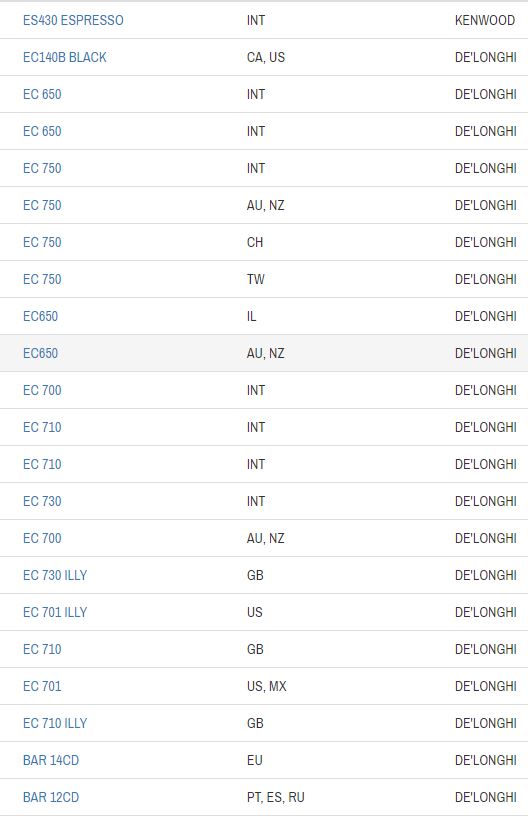Open the EC 730 ILLY link
This screenshot has height=825, width=528.
[55, 575]
